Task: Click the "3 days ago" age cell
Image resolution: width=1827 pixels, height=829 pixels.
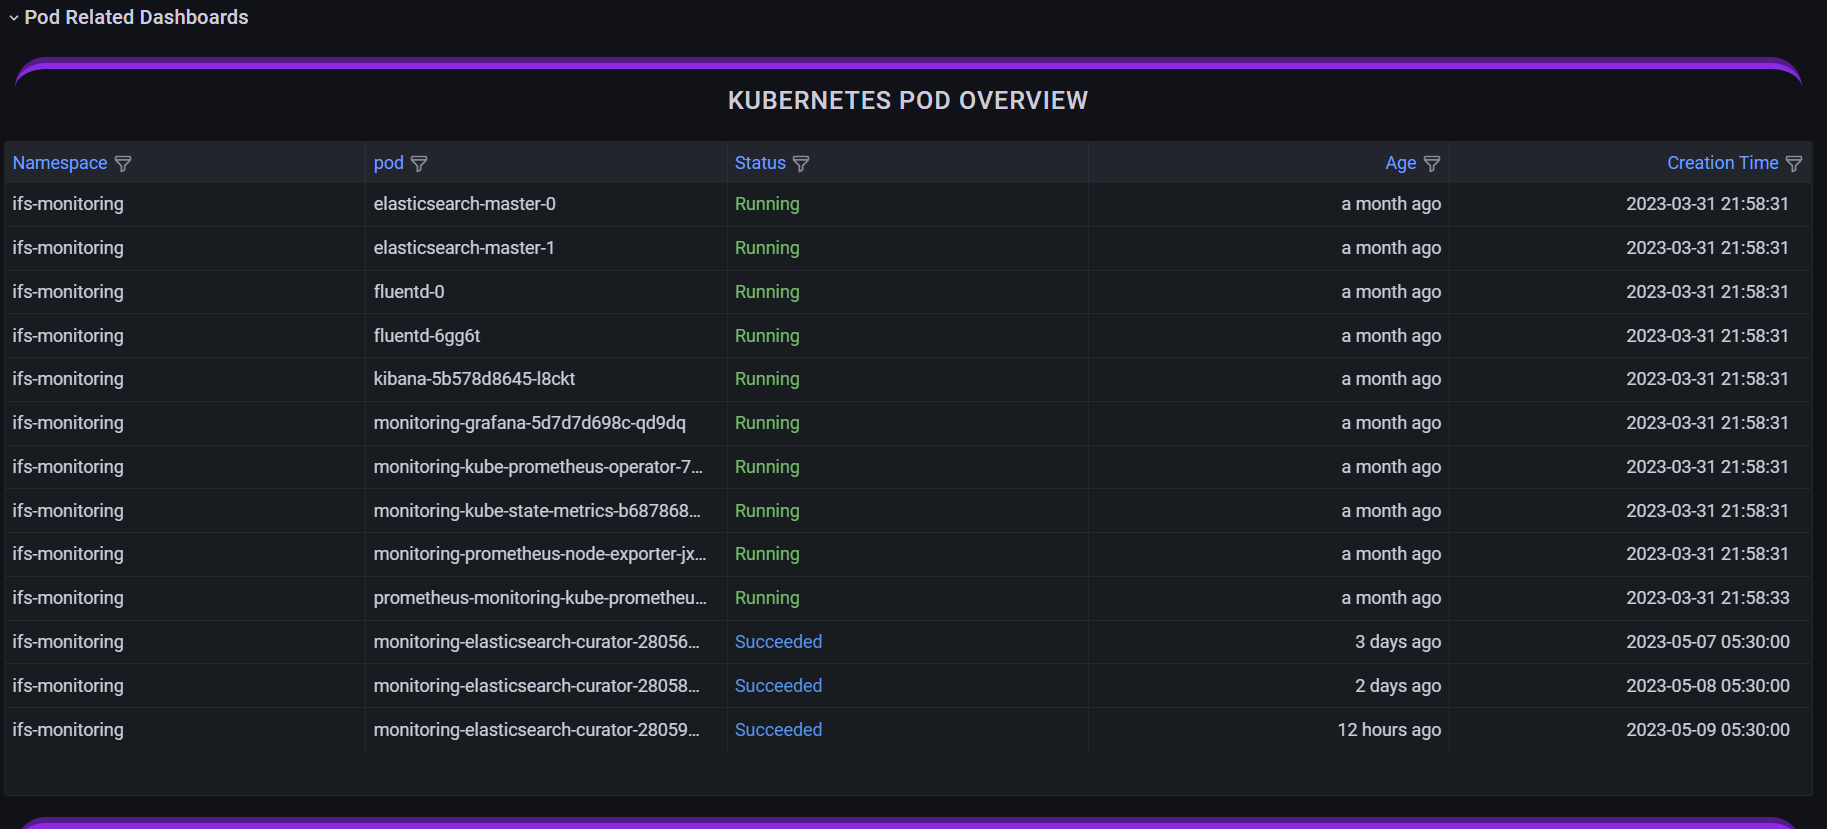Action: pyautogui.click(x=1397, y=642)
